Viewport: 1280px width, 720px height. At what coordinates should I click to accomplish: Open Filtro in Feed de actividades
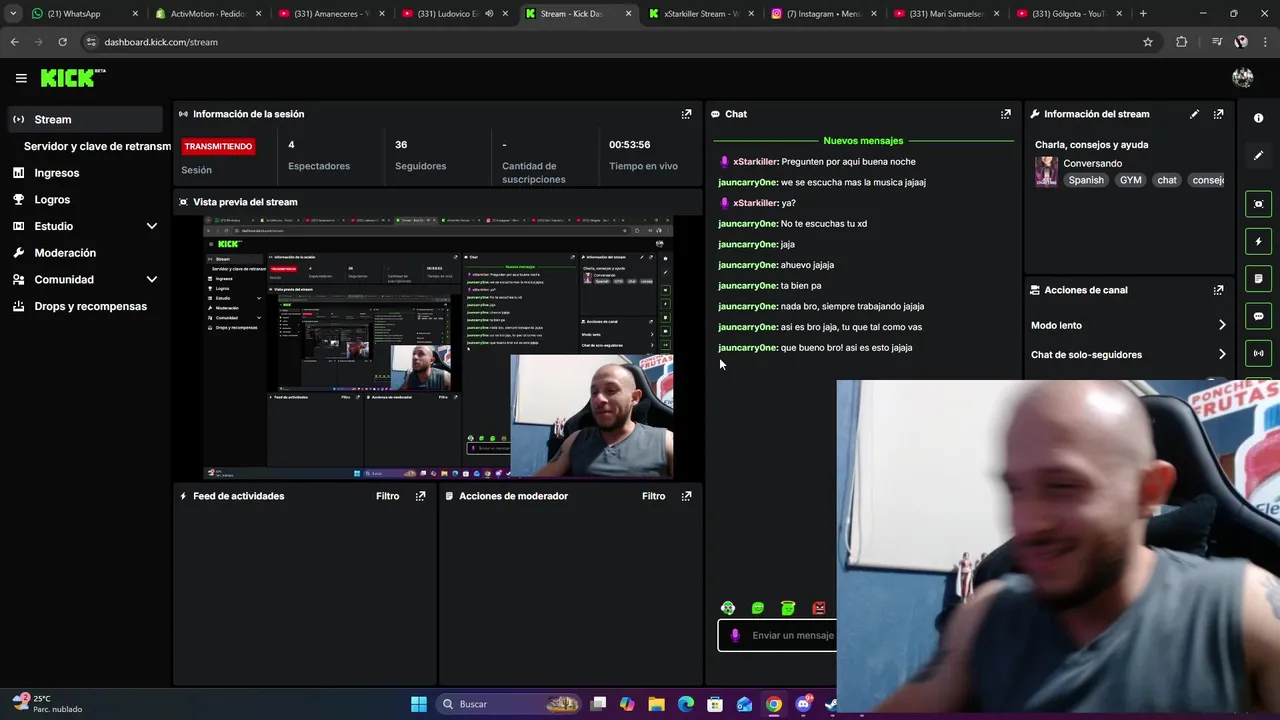pos(387,496)
